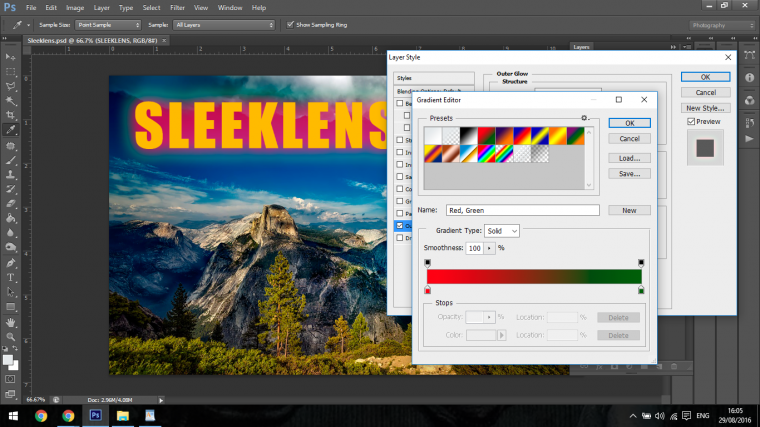Uncheck the Outer Glow style checkbox
Image resolution: width=760 pixels, height=427 pixels.
pyautogui.click(x=399, y=225)
